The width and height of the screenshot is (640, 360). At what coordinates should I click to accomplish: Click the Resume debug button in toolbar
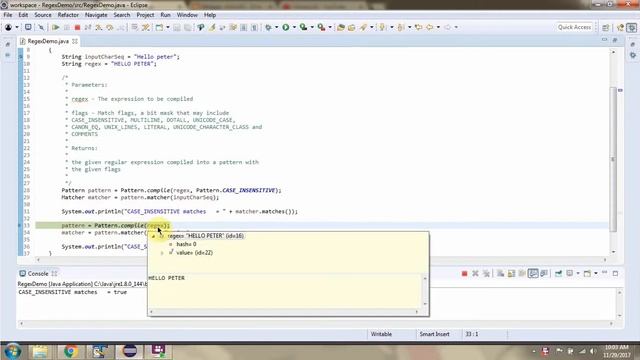[56, 27]
